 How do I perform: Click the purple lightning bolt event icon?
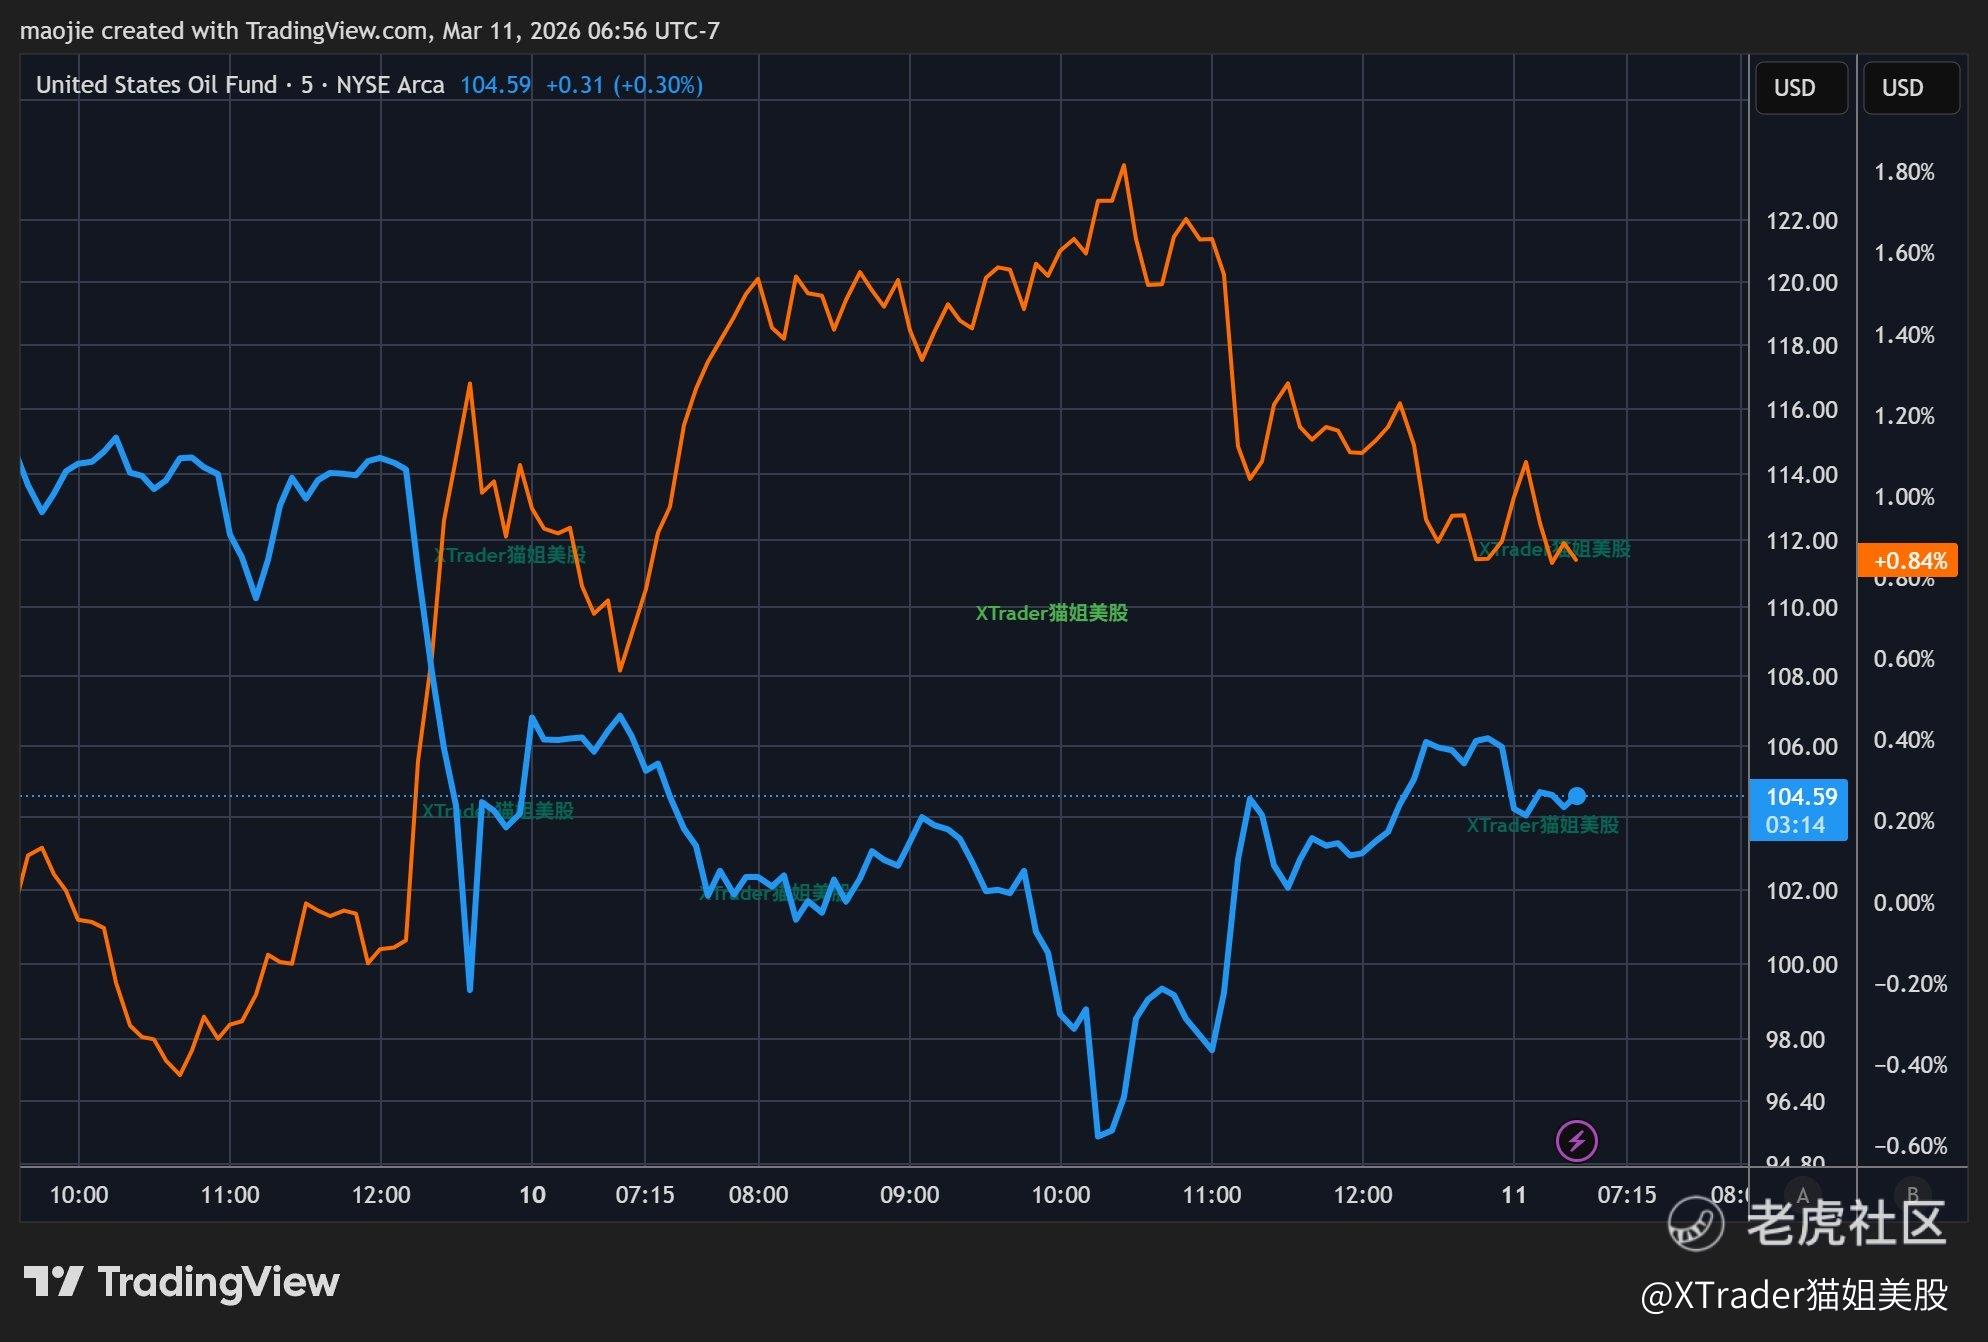pyautogui.click(x=1577, y=1140)
